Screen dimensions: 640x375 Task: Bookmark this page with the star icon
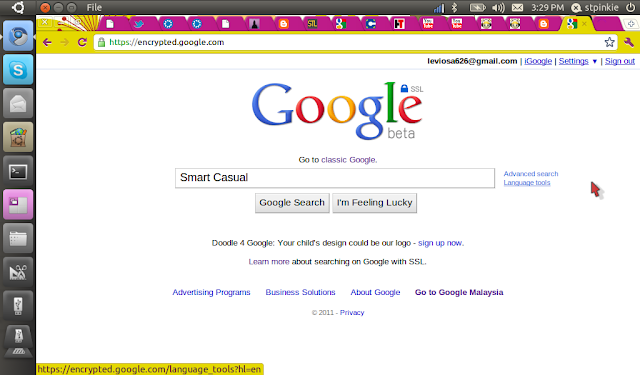point(609,42)
